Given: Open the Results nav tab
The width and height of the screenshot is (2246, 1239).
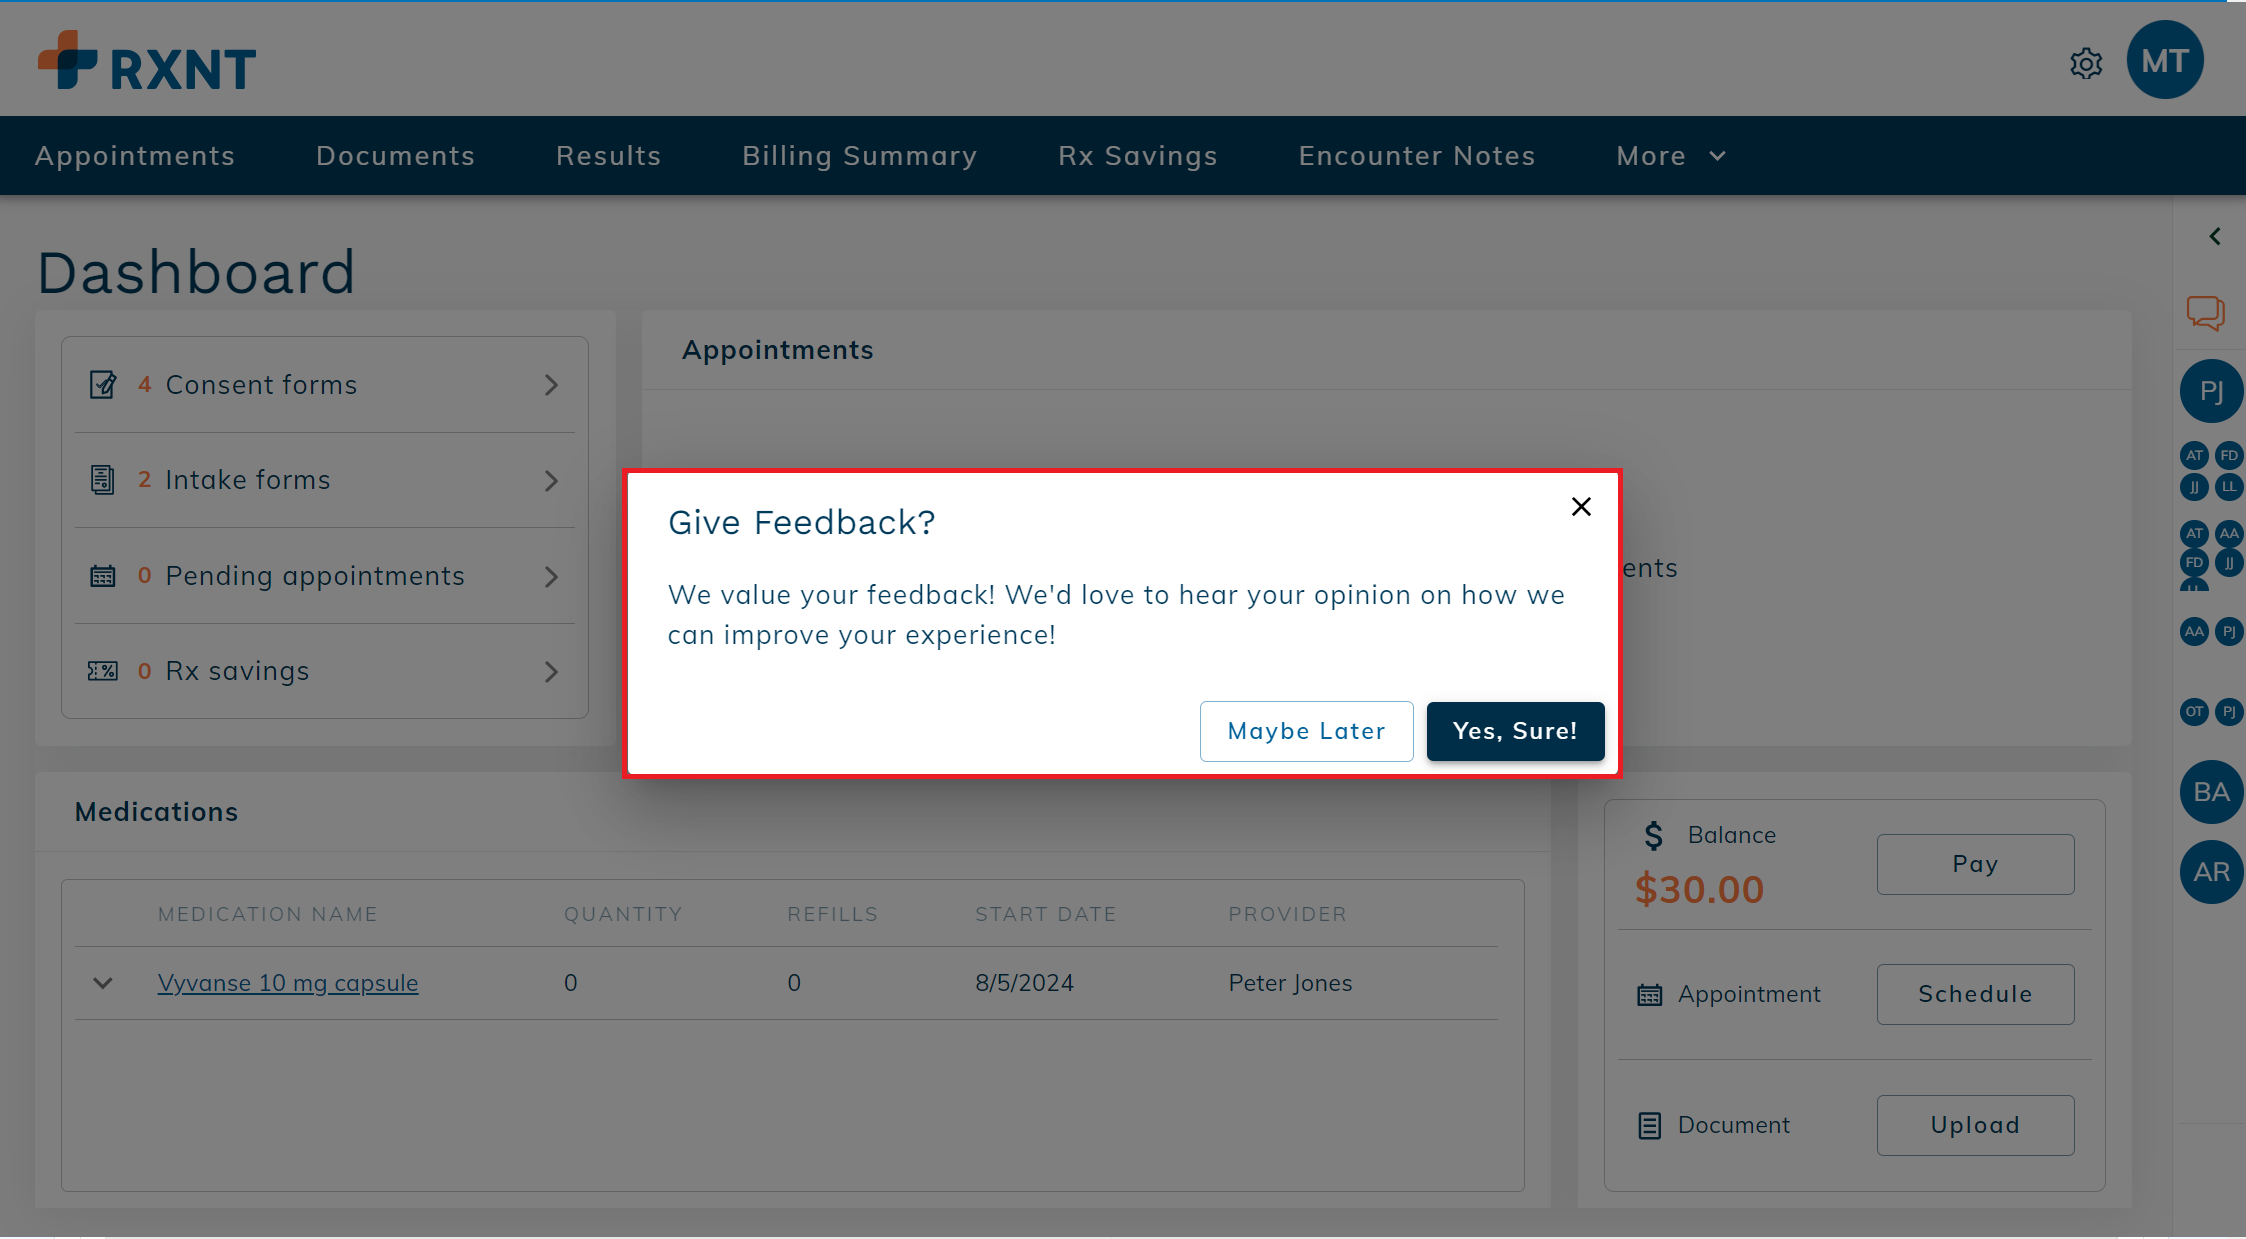Looking at the screenshot, I should (609, 156).
